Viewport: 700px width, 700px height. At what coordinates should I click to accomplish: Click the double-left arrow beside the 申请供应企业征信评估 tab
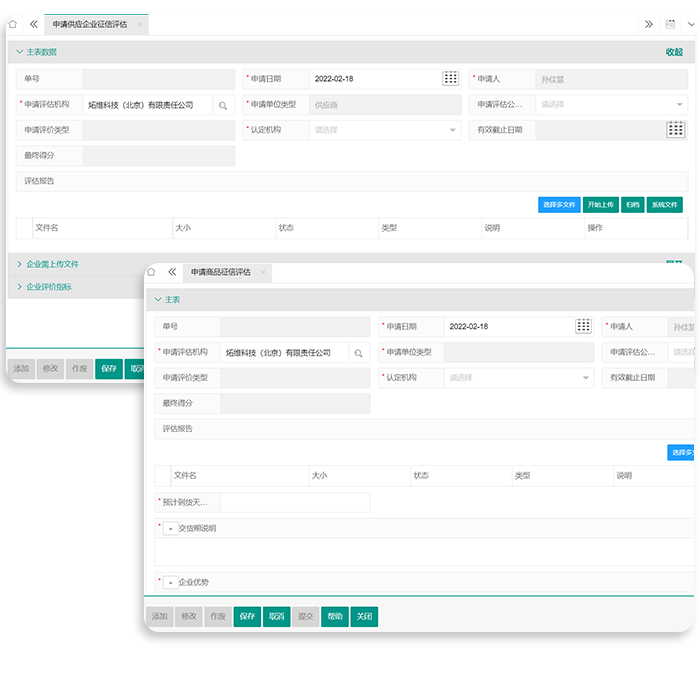(x=34, y=24)
